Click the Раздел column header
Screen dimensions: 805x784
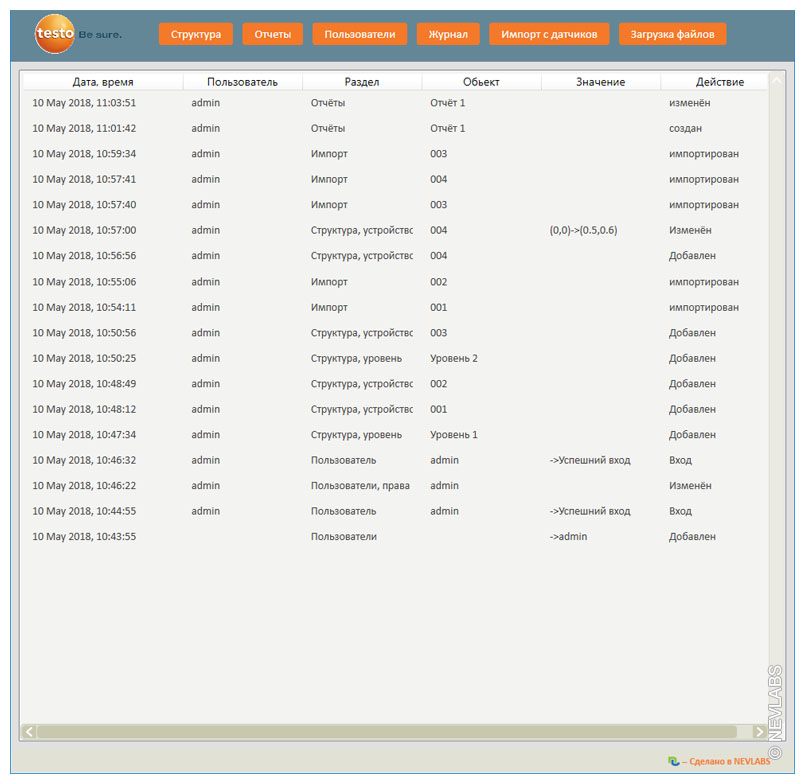[x=361, y=82]
